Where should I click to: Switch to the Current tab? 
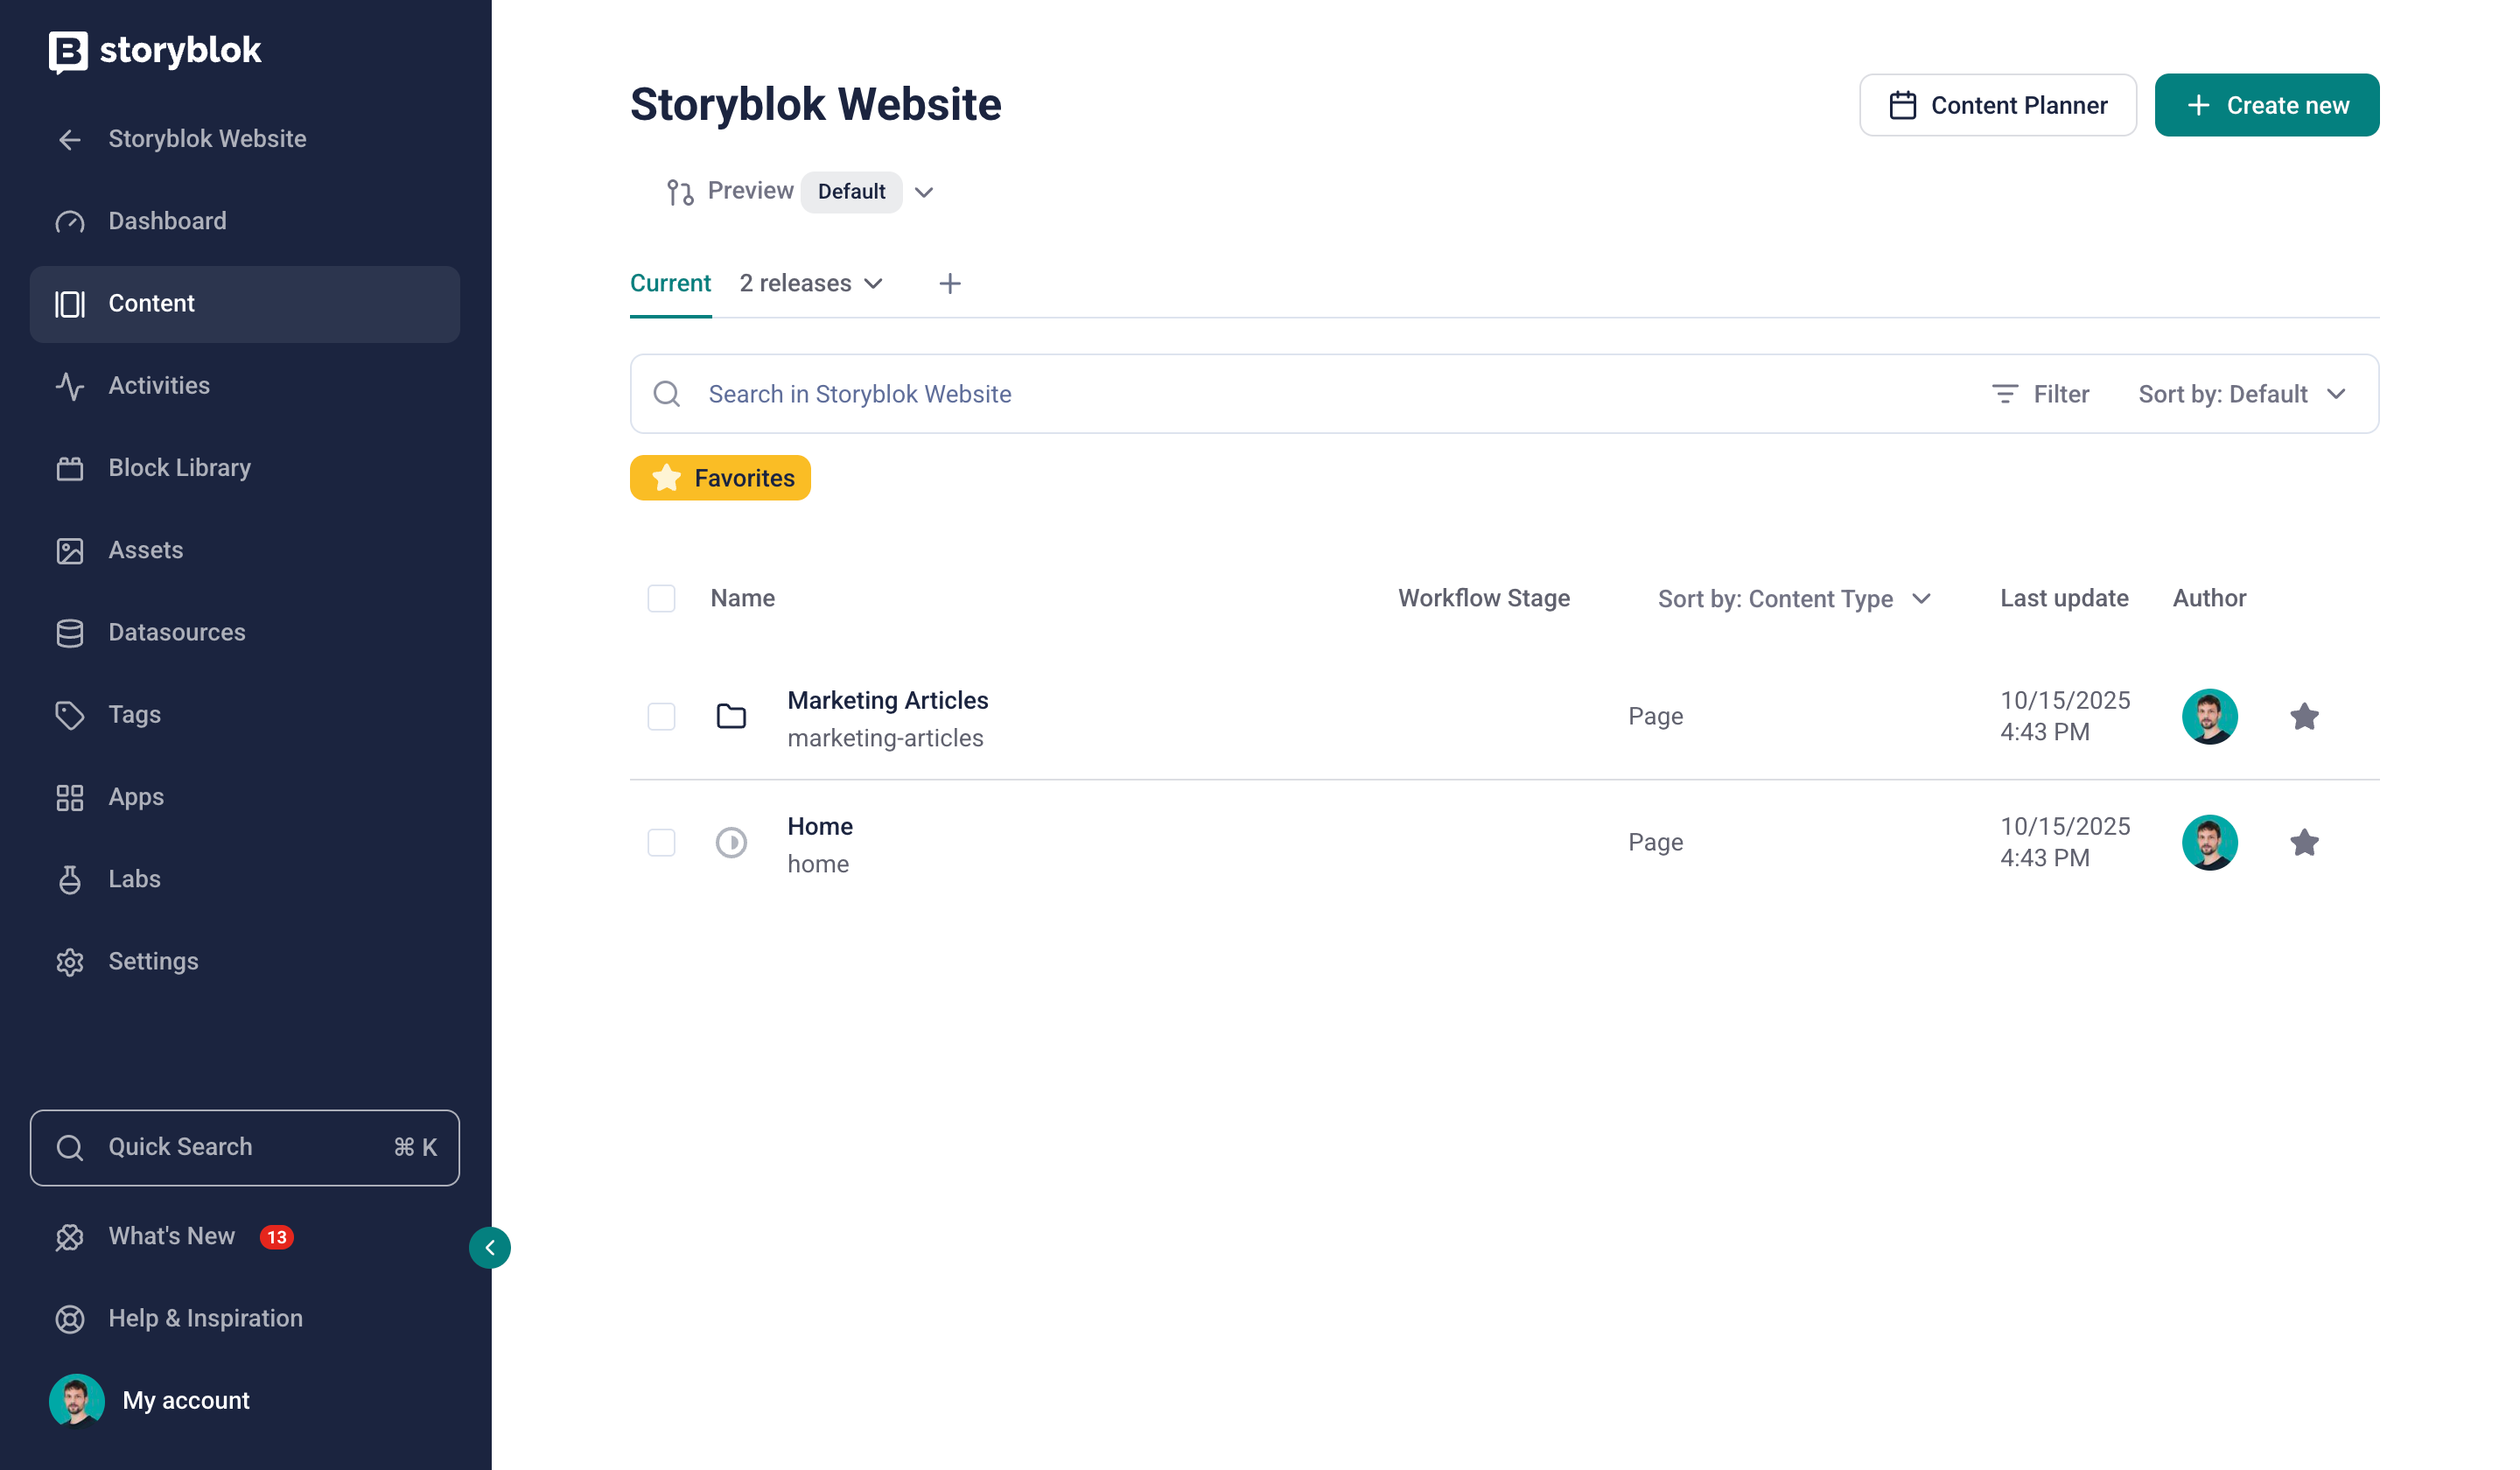coord(670,284)
